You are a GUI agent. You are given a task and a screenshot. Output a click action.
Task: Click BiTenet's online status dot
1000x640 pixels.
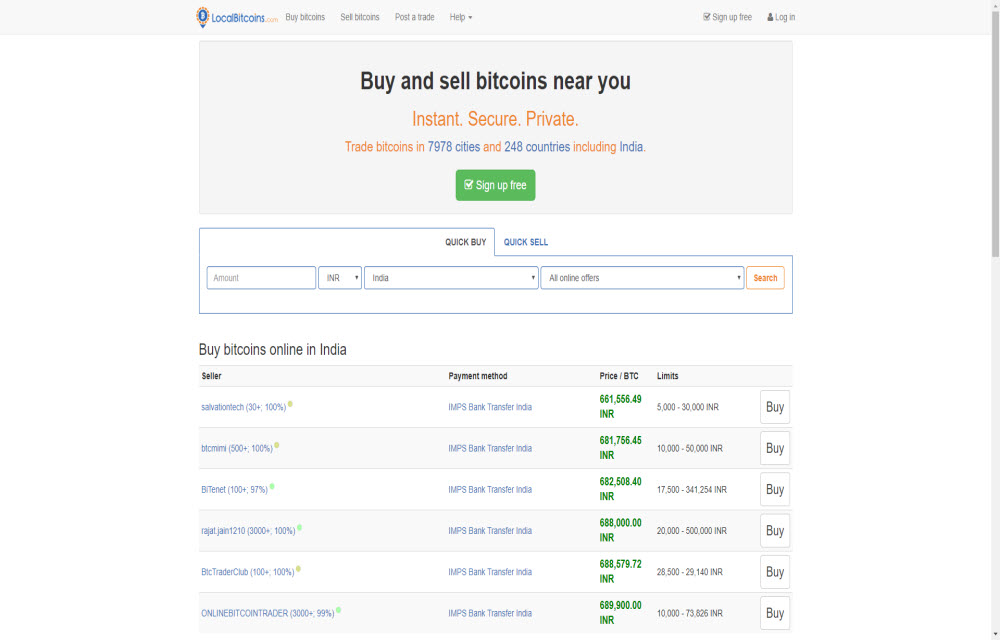click(x=272, y=486)
